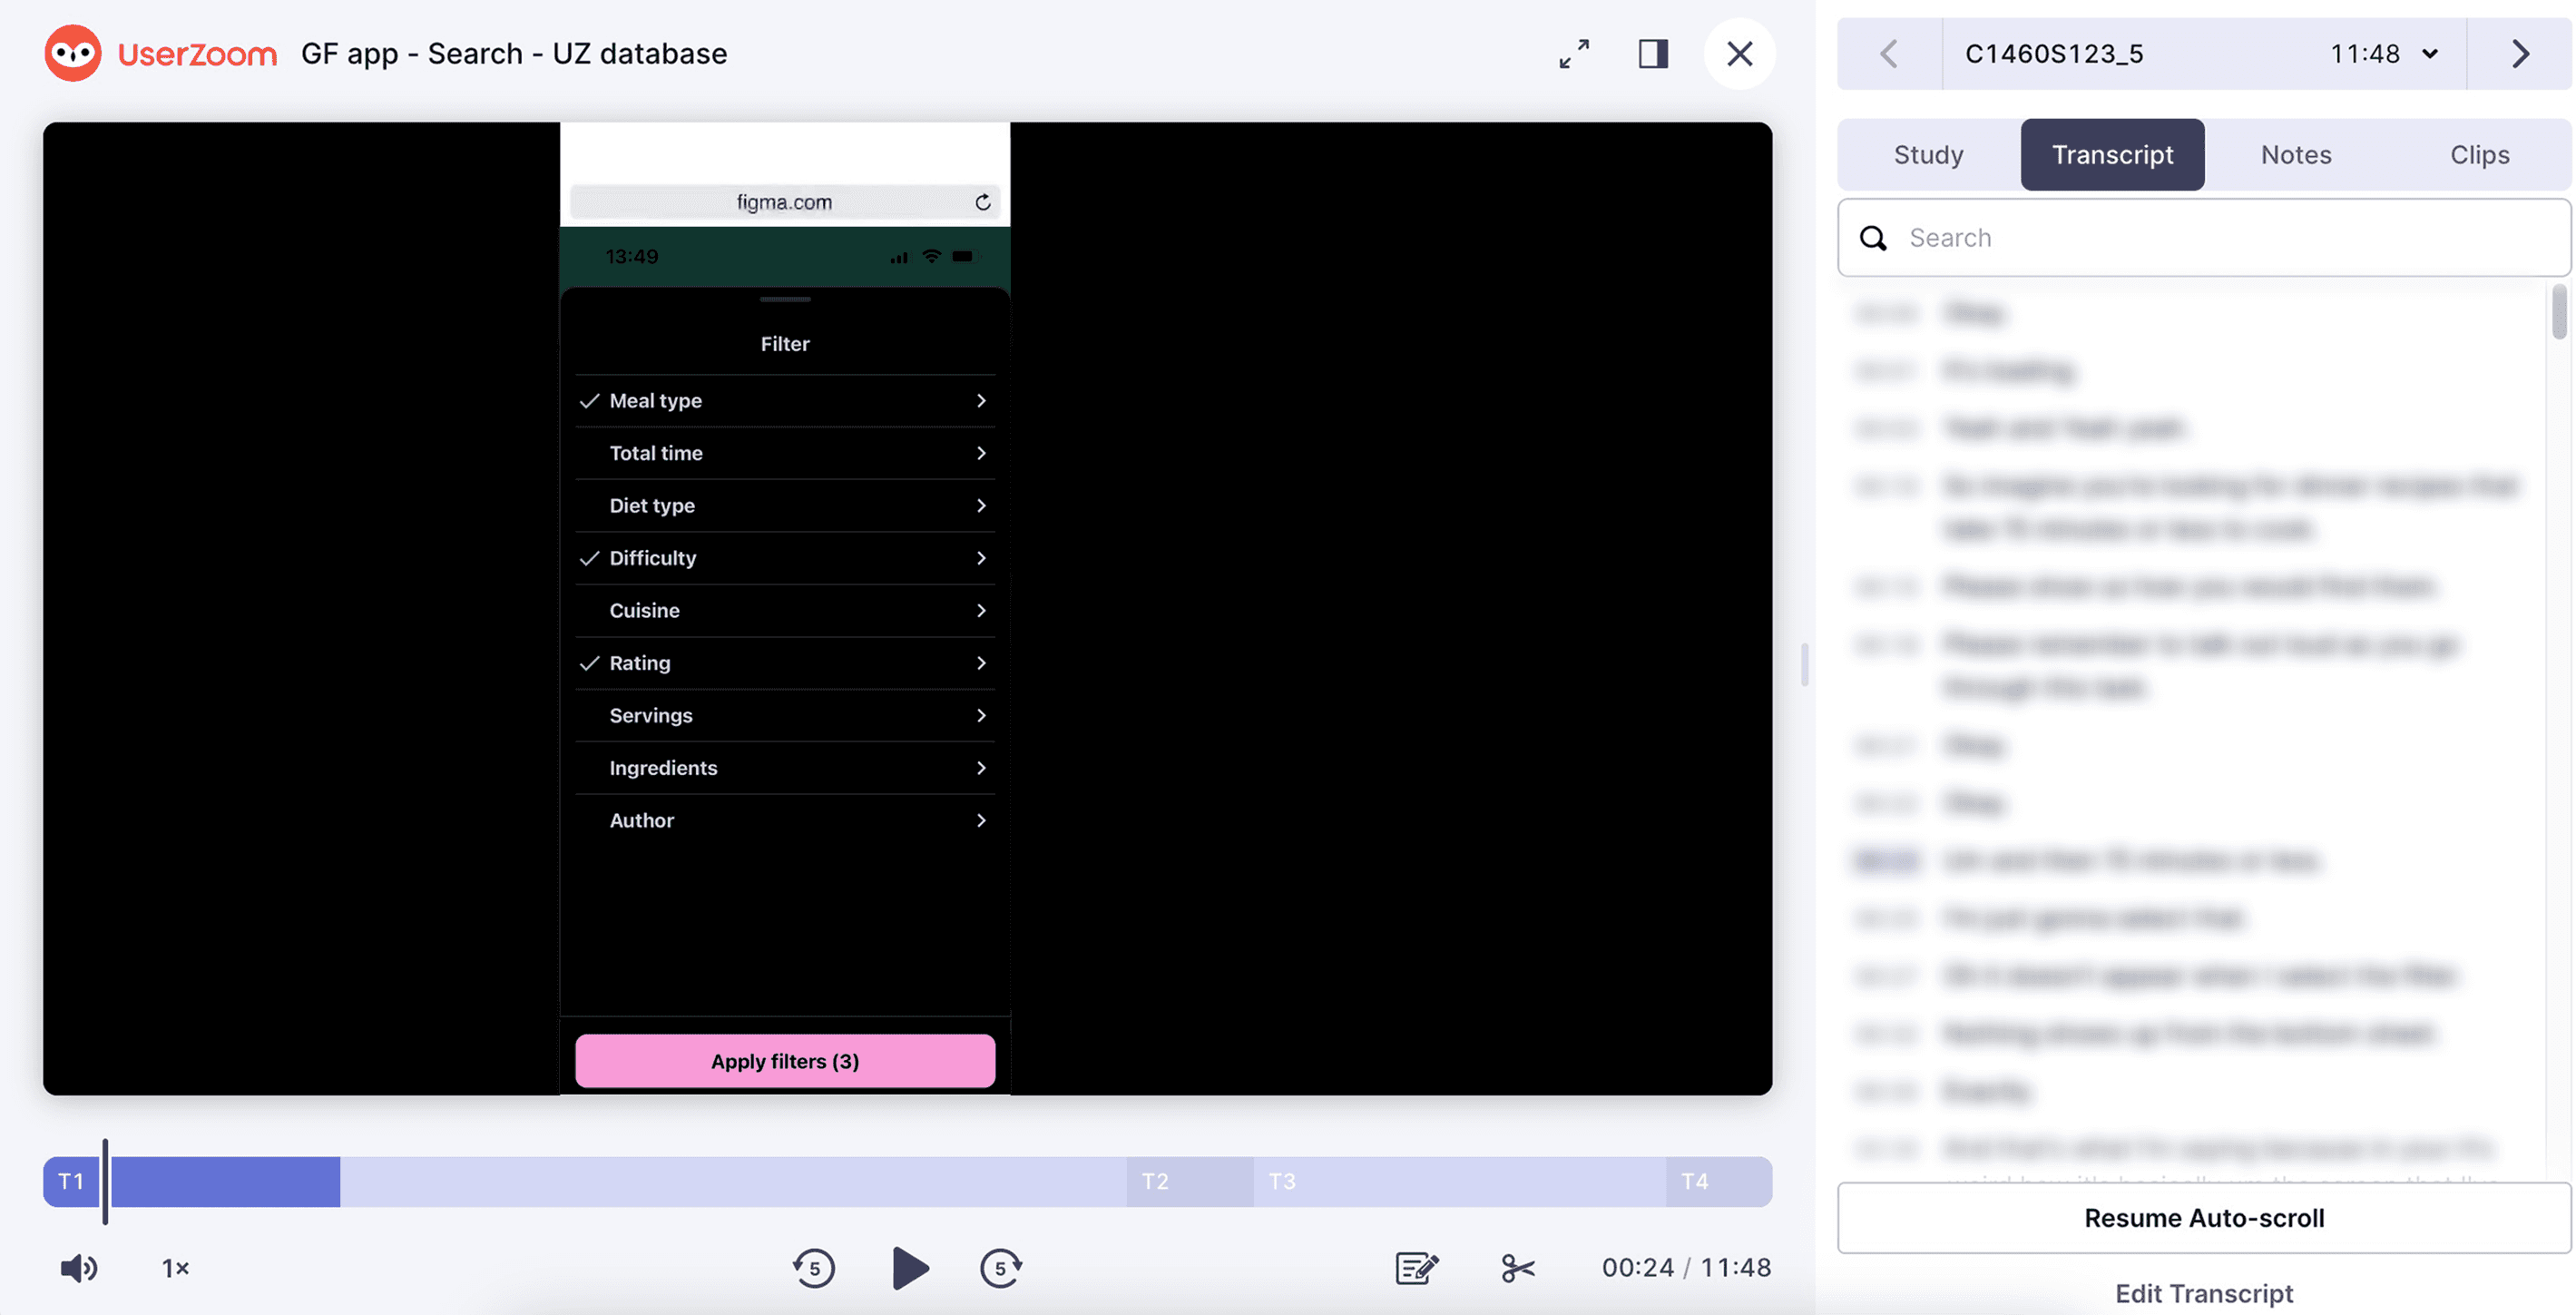Open the Clips tab

click(x=2479, y=155)
